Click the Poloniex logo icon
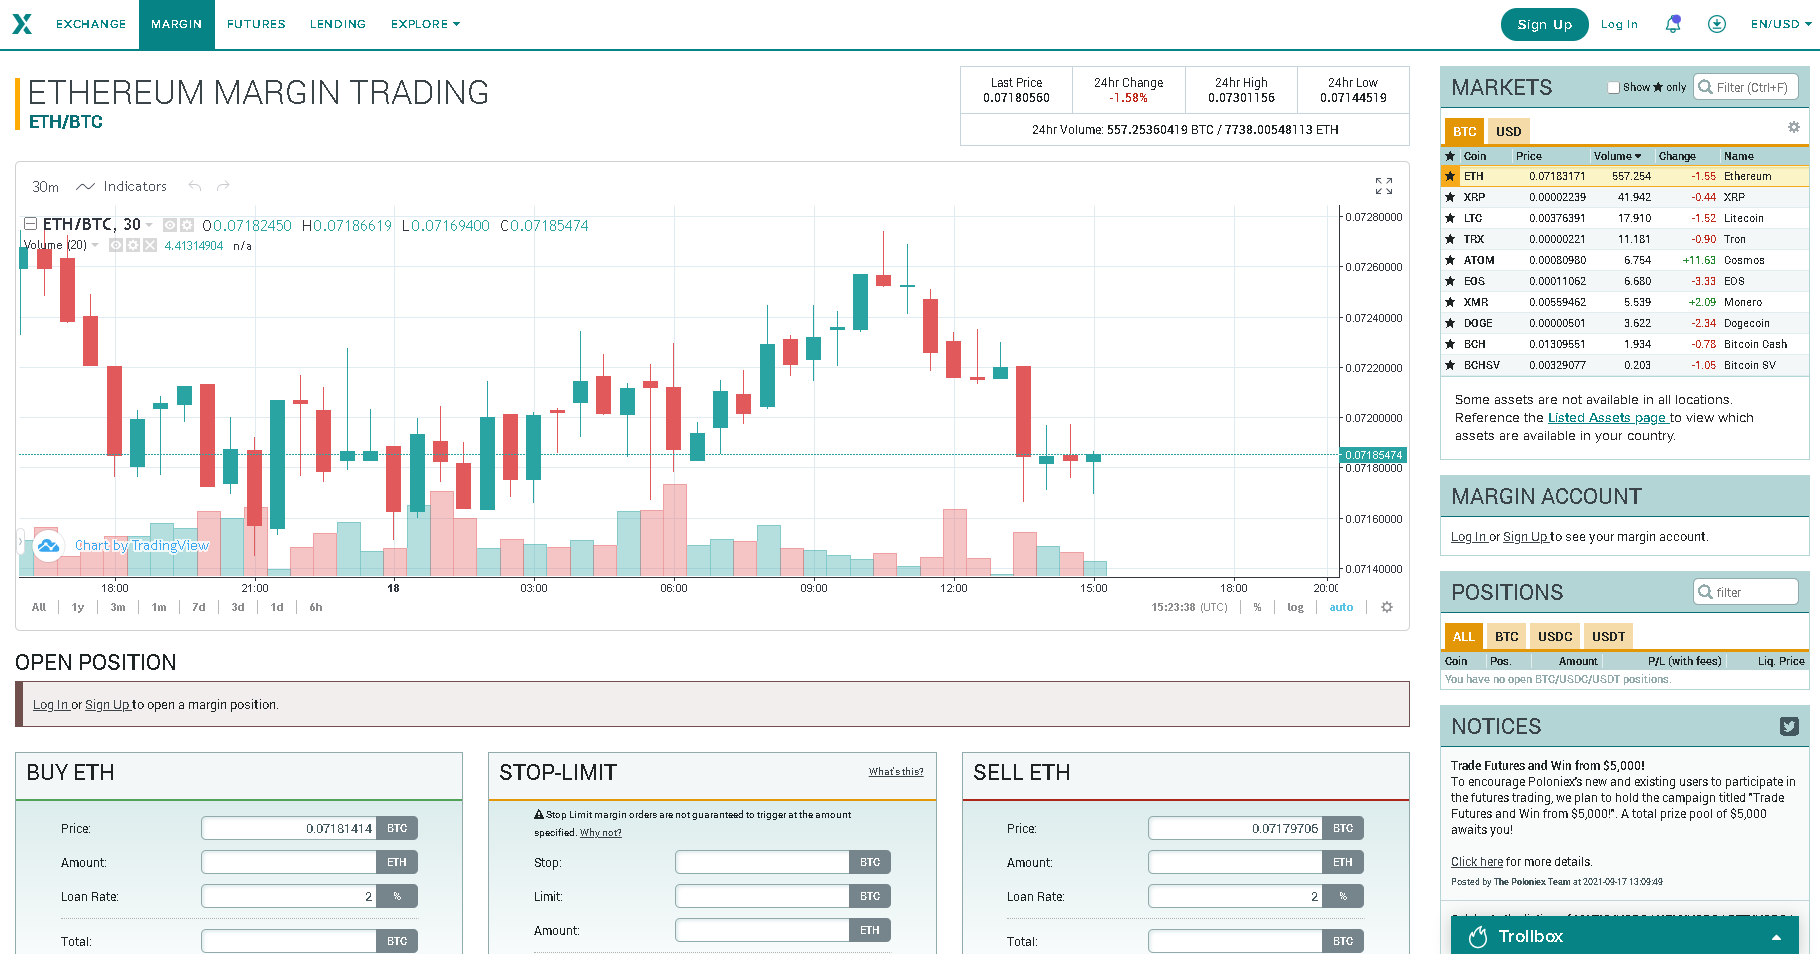The width and height of the screenshot is (1820, 954). (x=22, y=24)
